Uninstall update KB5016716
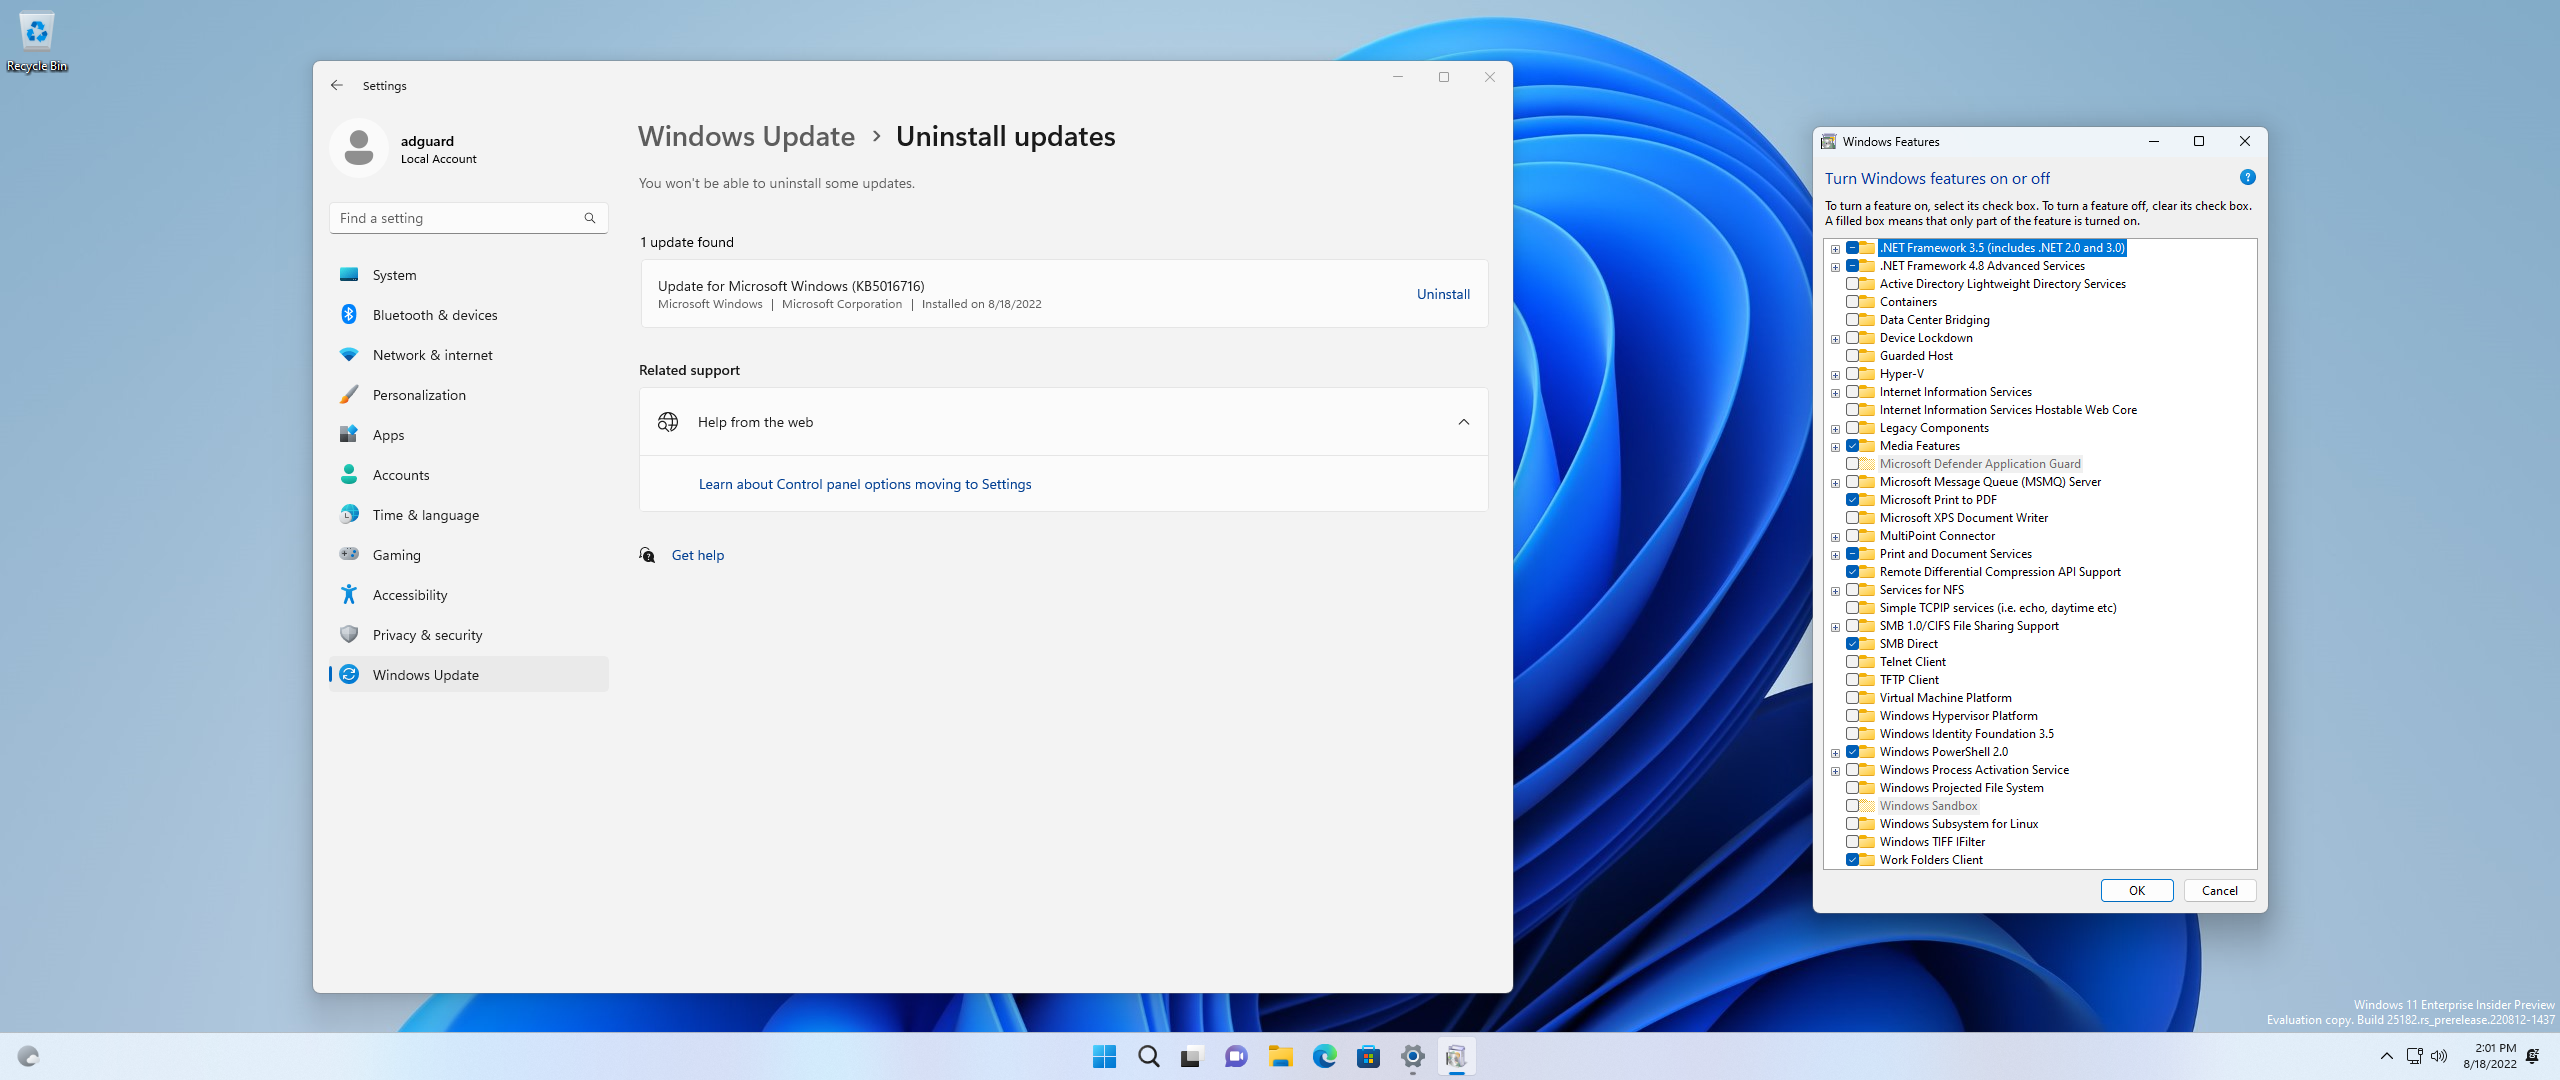 (1443, 294)
